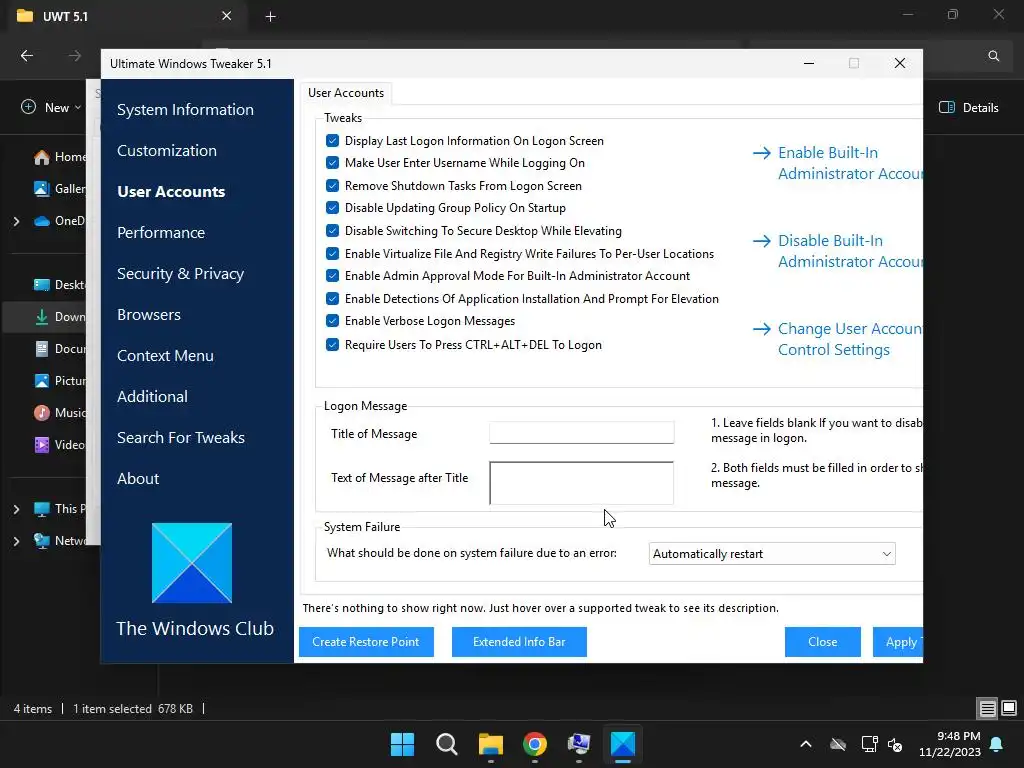This screenshot has width=1024, height=768.
Task: Toggle Enable Virtualize File And Registry Write Failures
Action: click(332, 253)
